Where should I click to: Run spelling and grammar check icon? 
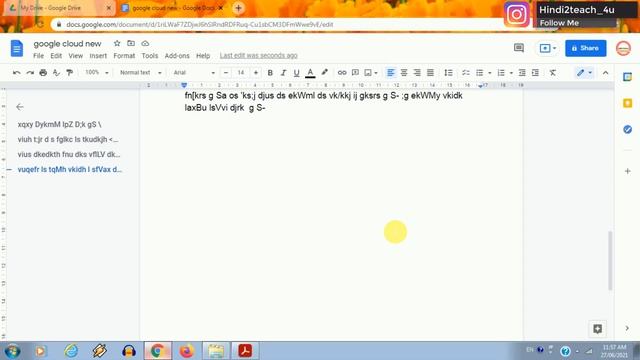point(56,73)
